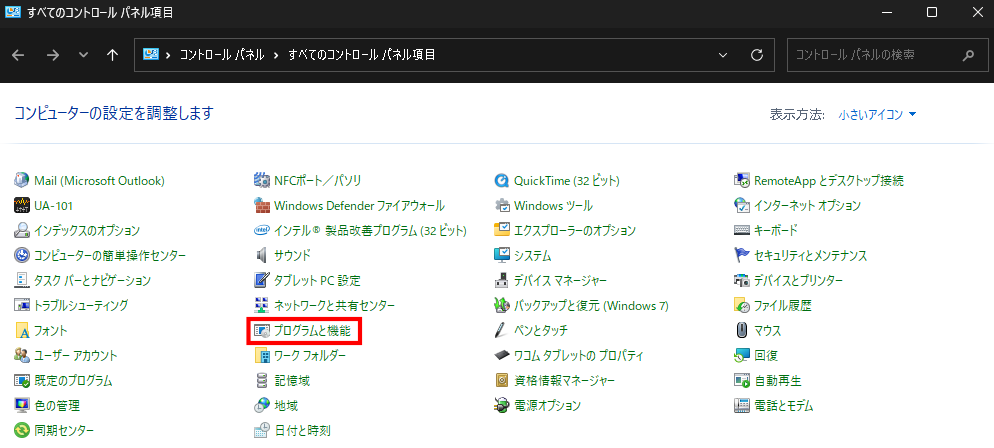Open the NFCポート／パソリ icon
This screenshot has width=994, height=448.
(262, 181)
